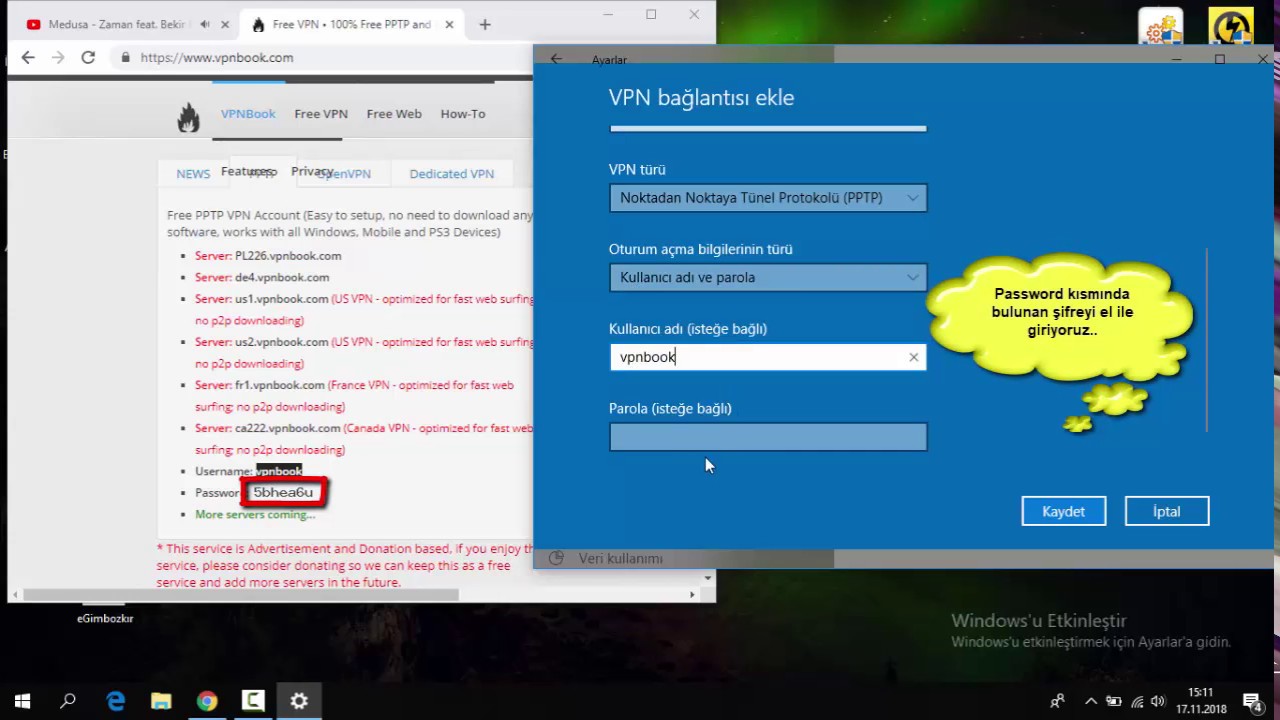Open the Free Web menu item
Image resolution: width=1280 pixels, height=720 pixels.
click(x=394, y=114)
